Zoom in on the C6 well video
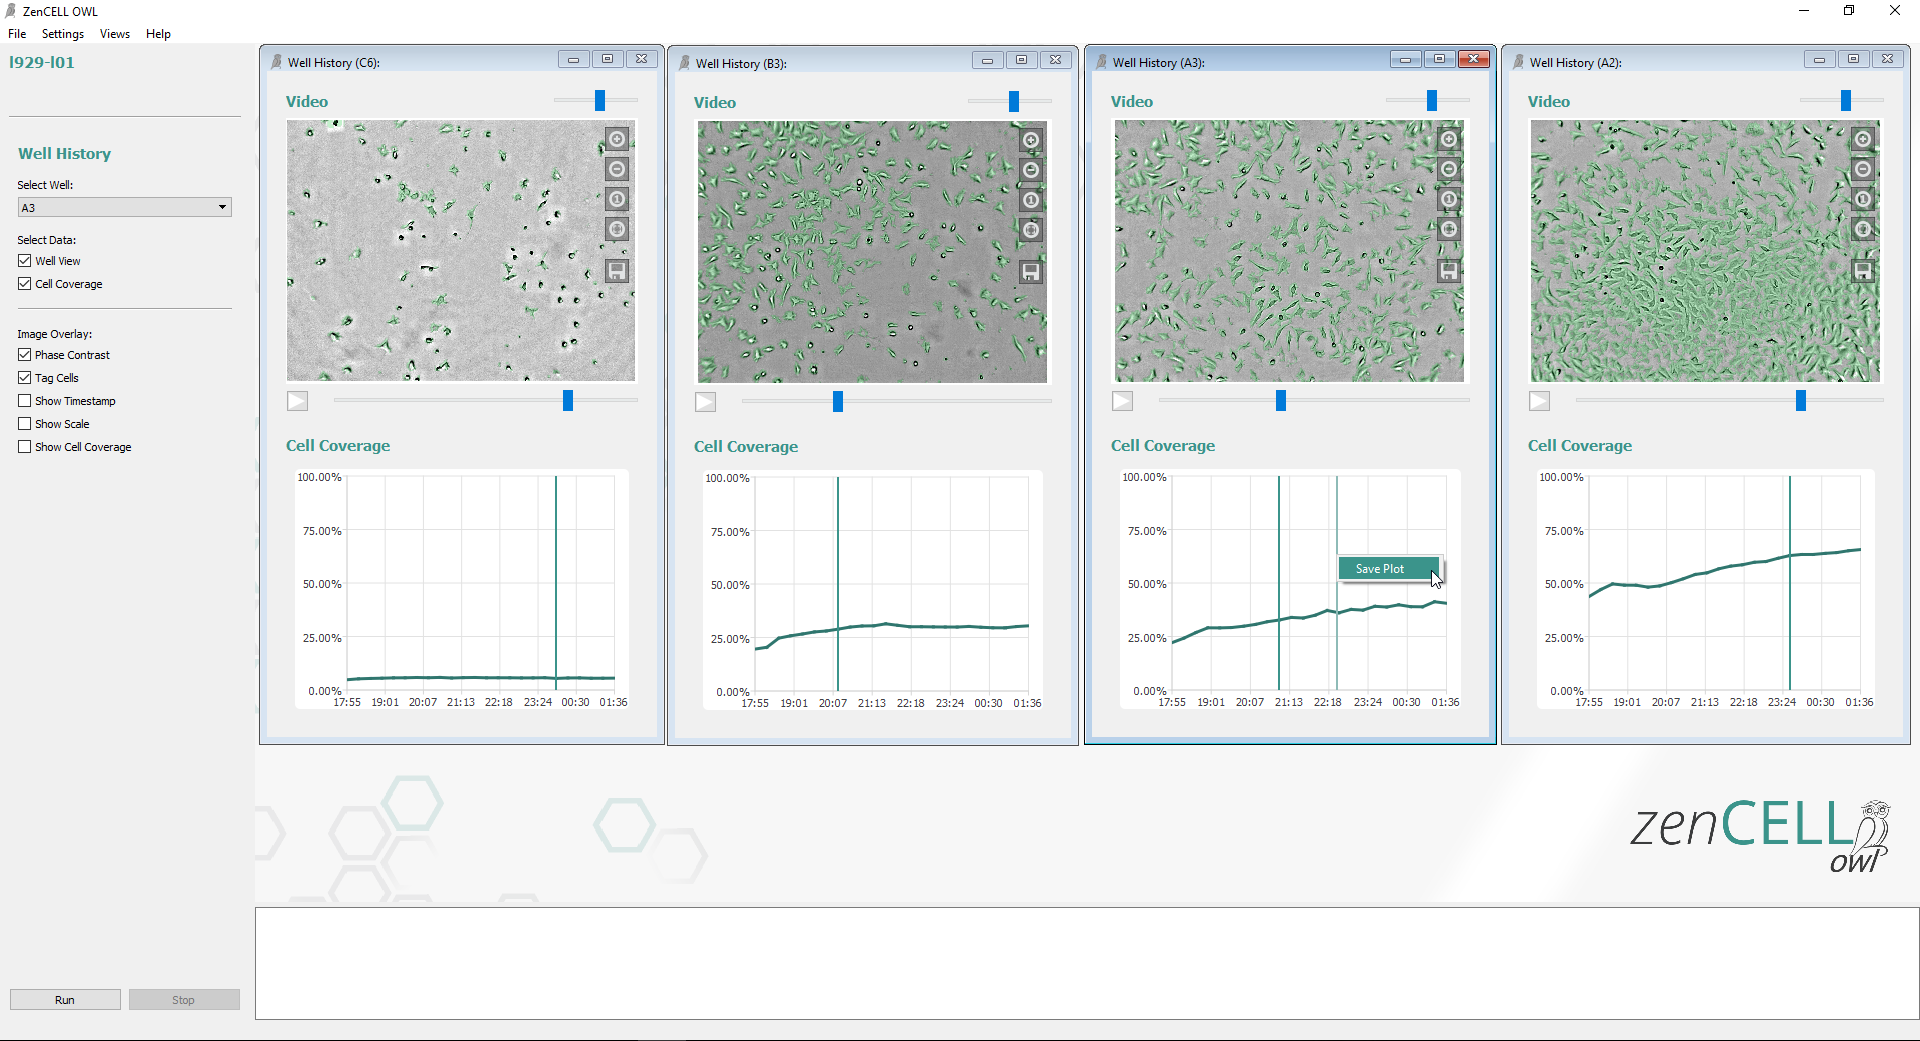Screen dimensions: 1920x1041 (617, 139)
